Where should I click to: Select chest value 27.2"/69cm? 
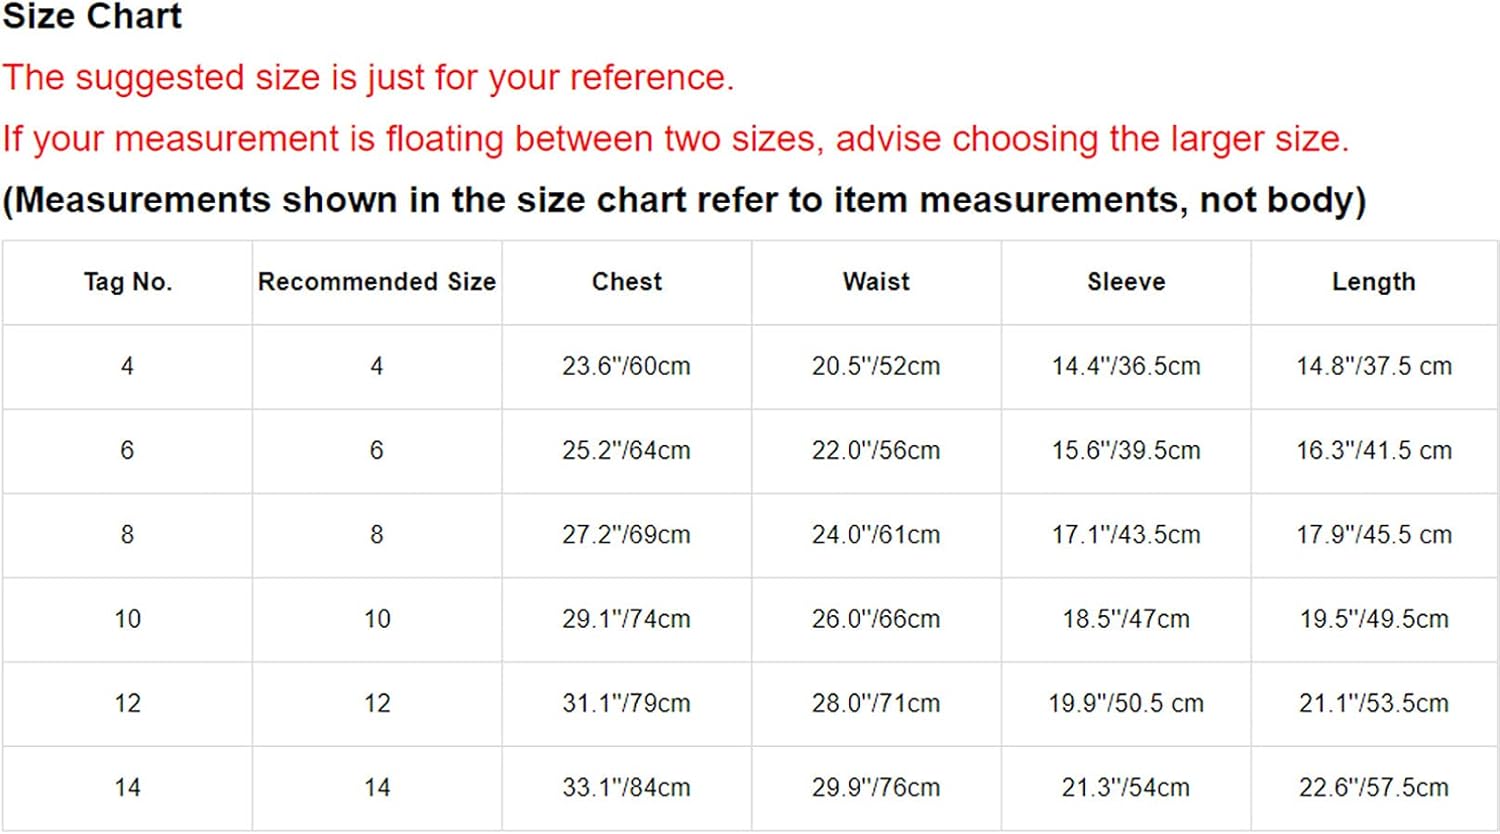click(626, 535)
